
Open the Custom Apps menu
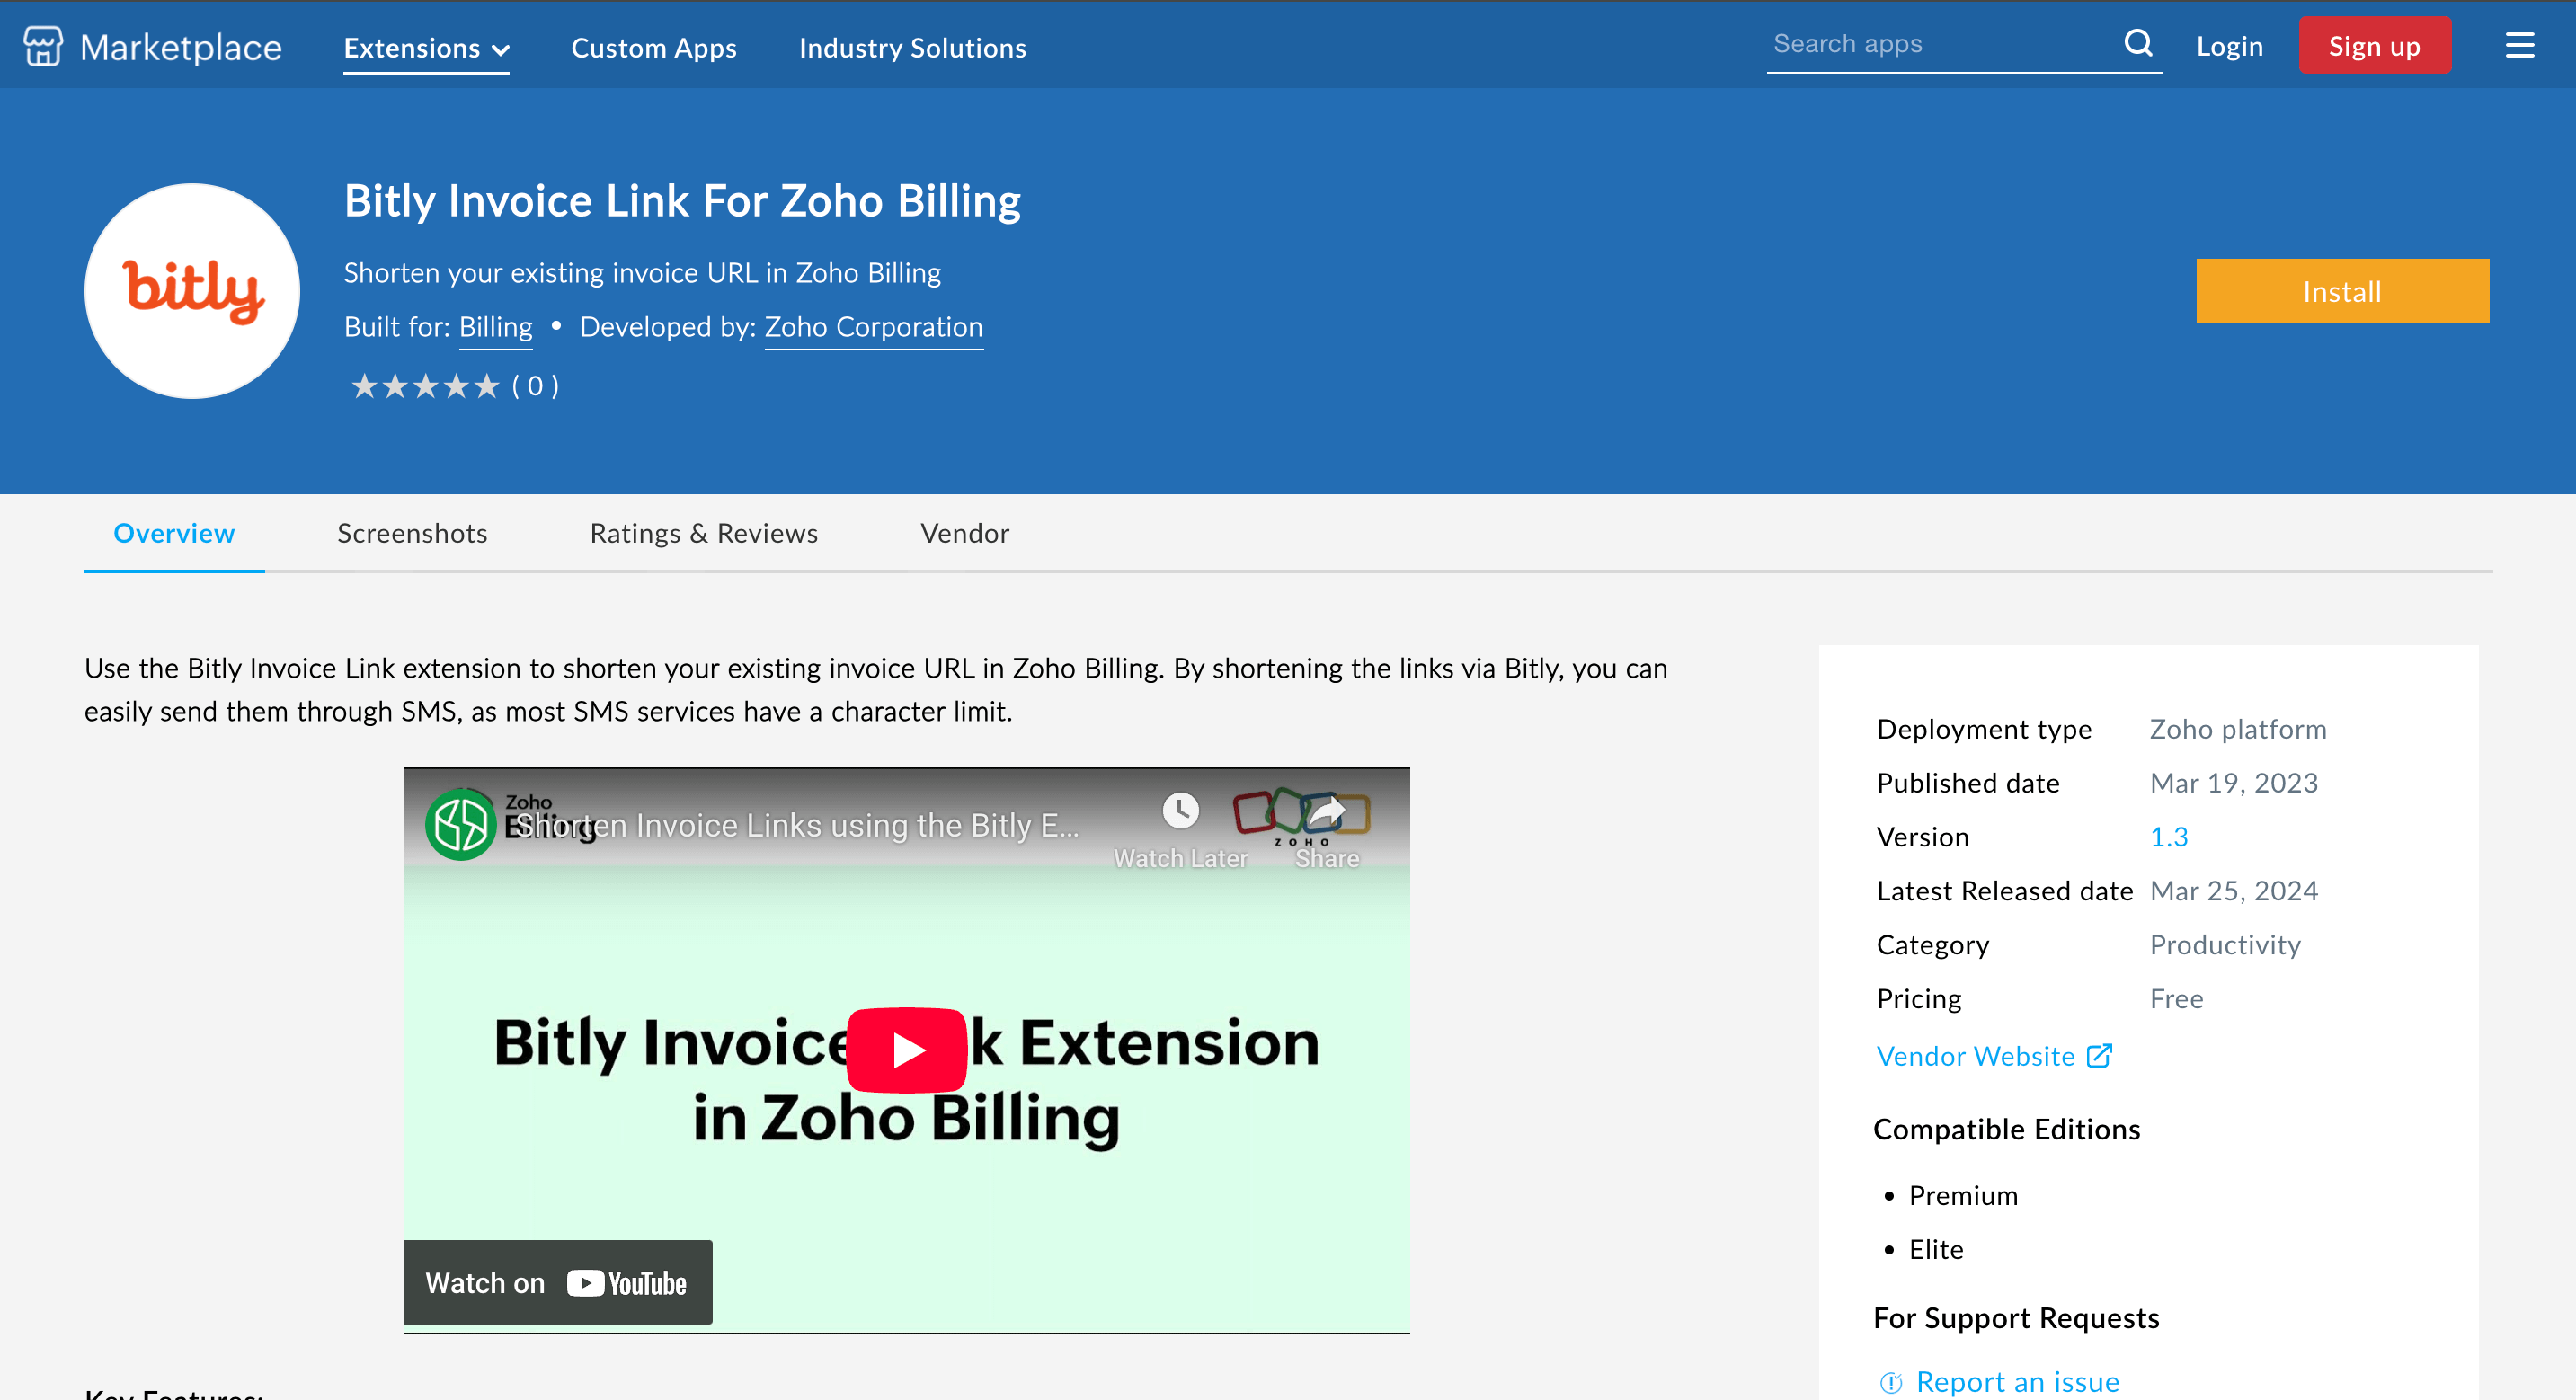(x=654, y=47)
